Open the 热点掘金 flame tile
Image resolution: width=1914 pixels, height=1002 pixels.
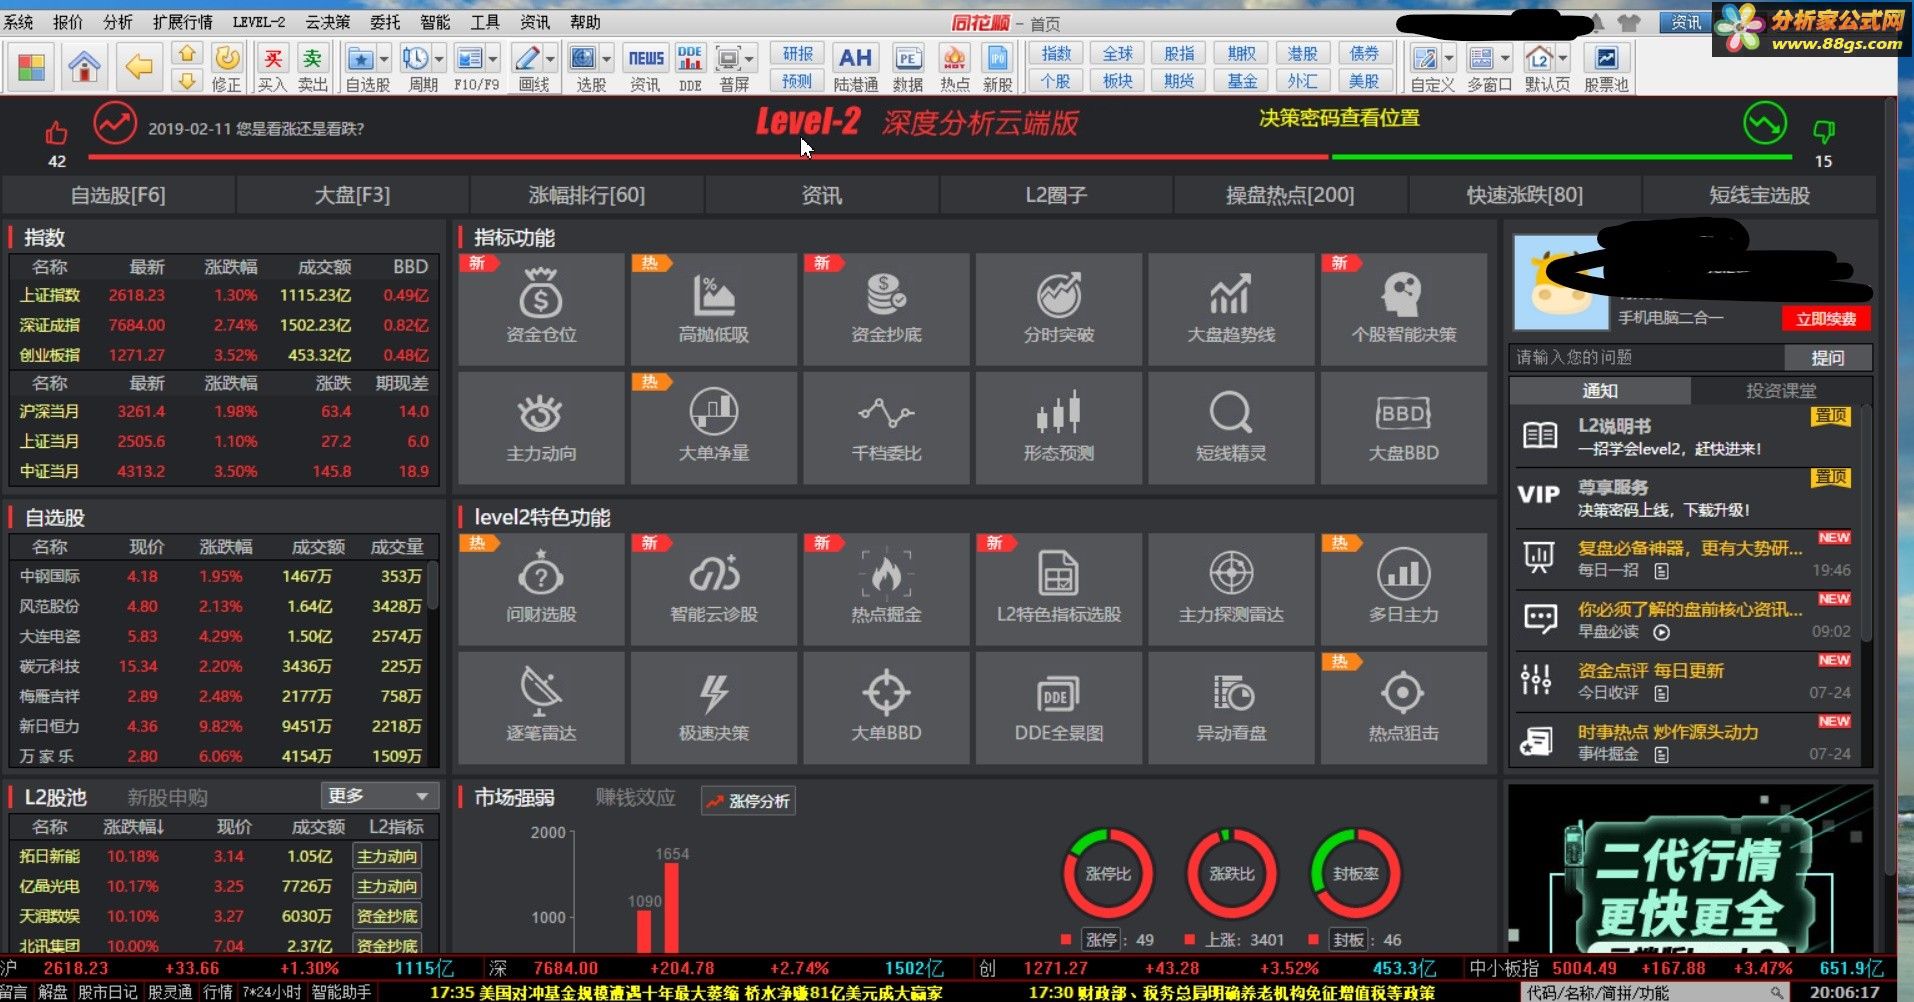click(x=886, y=589)
